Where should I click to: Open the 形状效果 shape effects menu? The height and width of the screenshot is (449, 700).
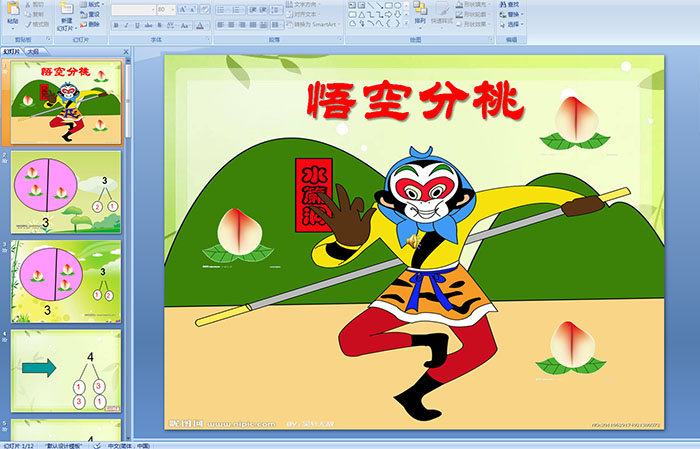473,24
